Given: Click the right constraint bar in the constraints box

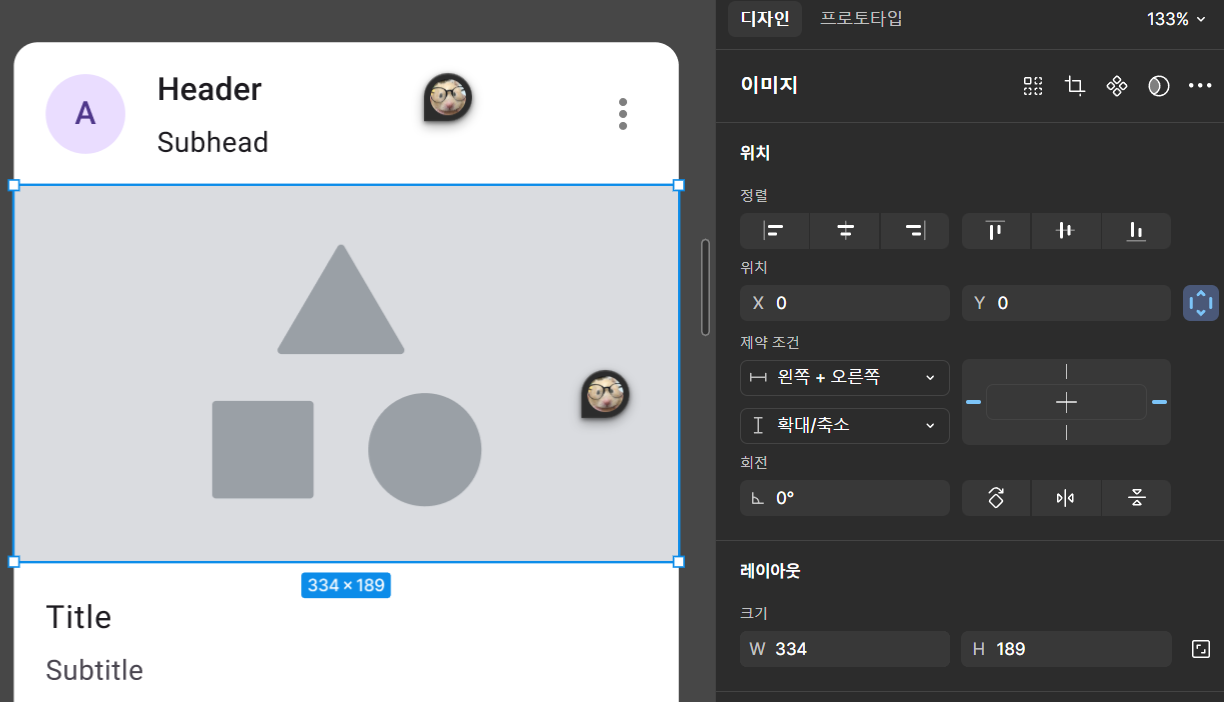Looking at the screenshot, I should pyautogui.click(x=1159, y=402).
